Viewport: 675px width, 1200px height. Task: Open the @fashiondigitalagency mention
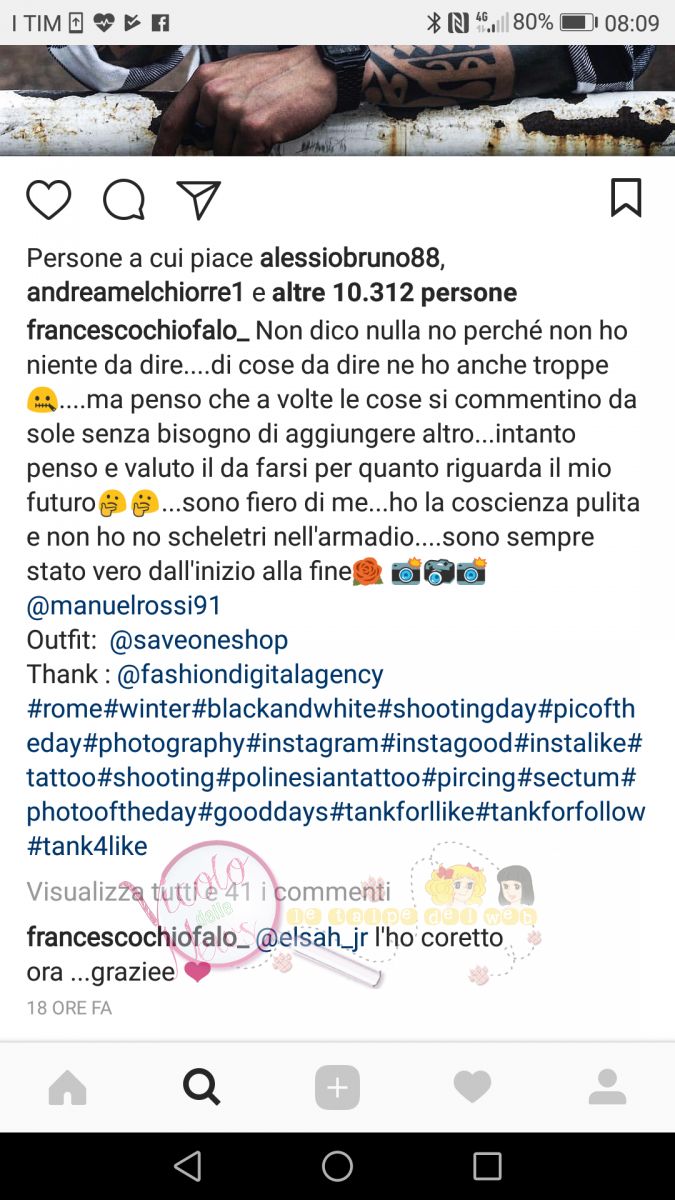coord(250,675)
